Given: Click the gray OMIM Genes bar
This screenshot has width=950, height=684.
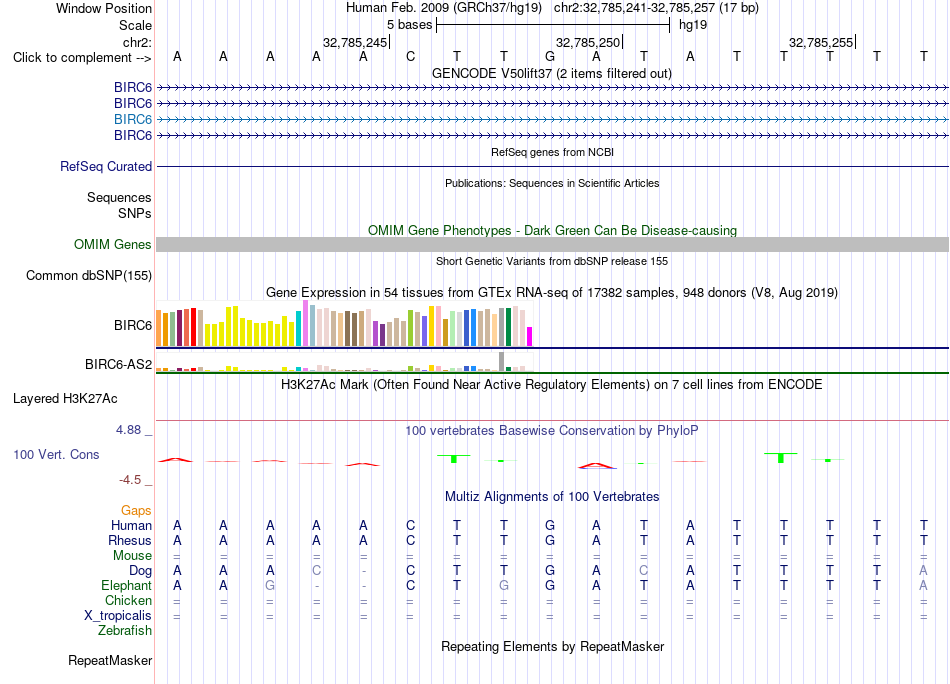Looking at the screenshot, I should tap(552, 244).
